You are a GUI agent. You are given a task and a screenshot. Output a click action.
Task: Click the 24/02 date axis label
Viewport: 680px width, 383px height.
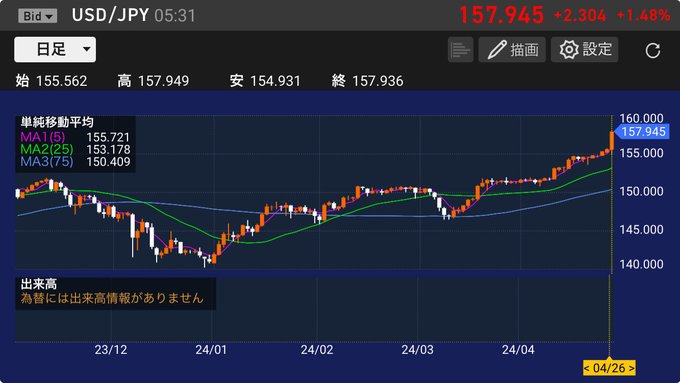317,350
